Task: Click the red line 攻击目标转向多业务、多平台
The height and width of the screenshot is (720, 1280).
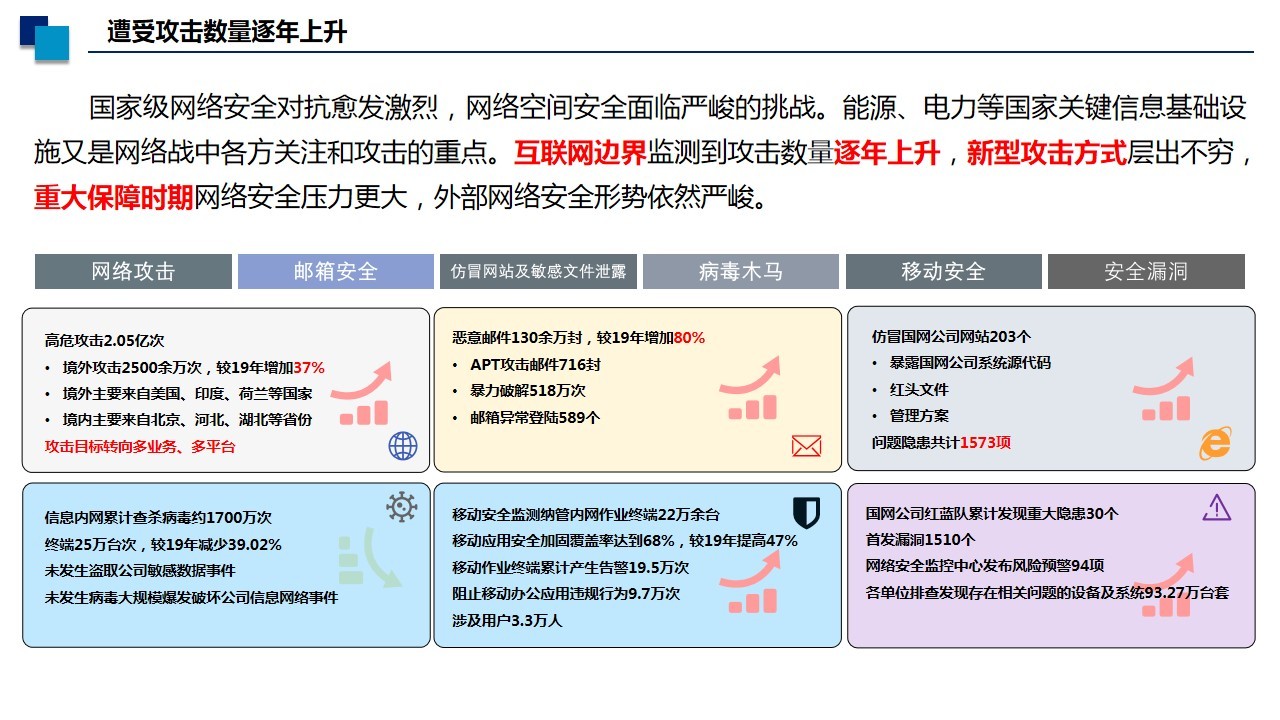Action: [140, 446]
